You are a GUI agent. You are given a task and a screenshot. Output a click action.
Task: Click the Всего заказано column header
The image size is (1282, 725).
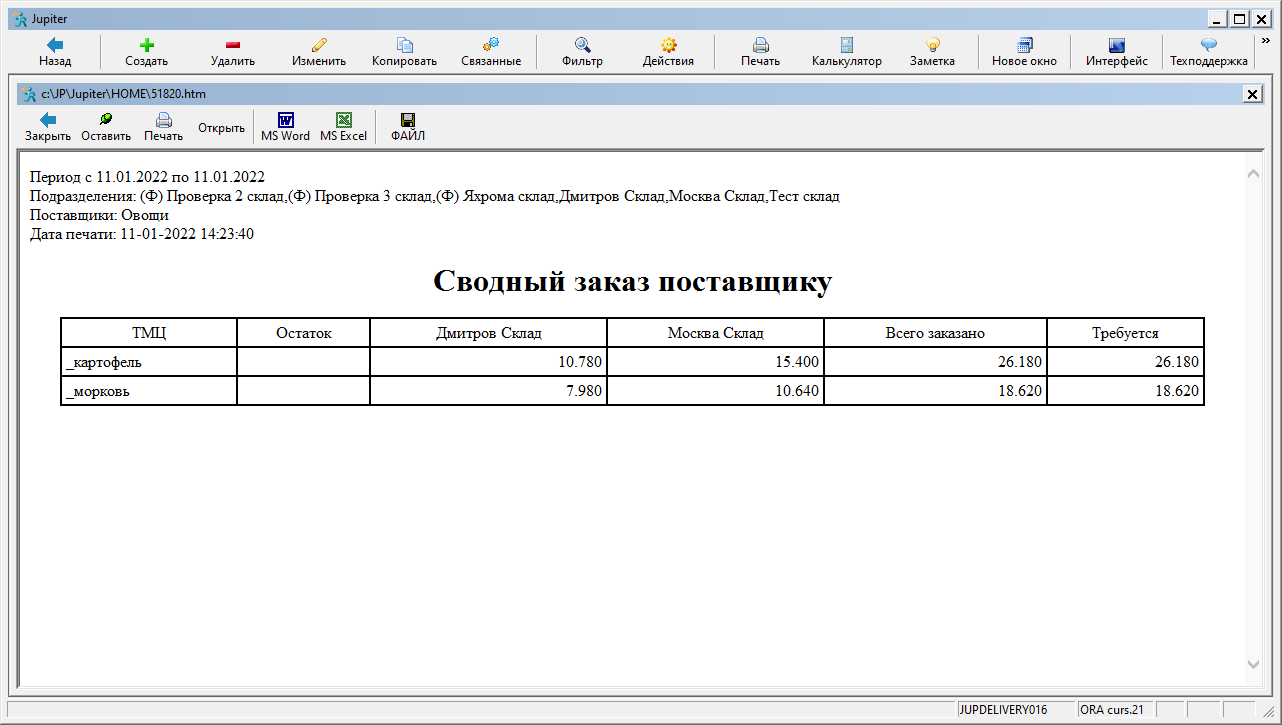(935, 333)
